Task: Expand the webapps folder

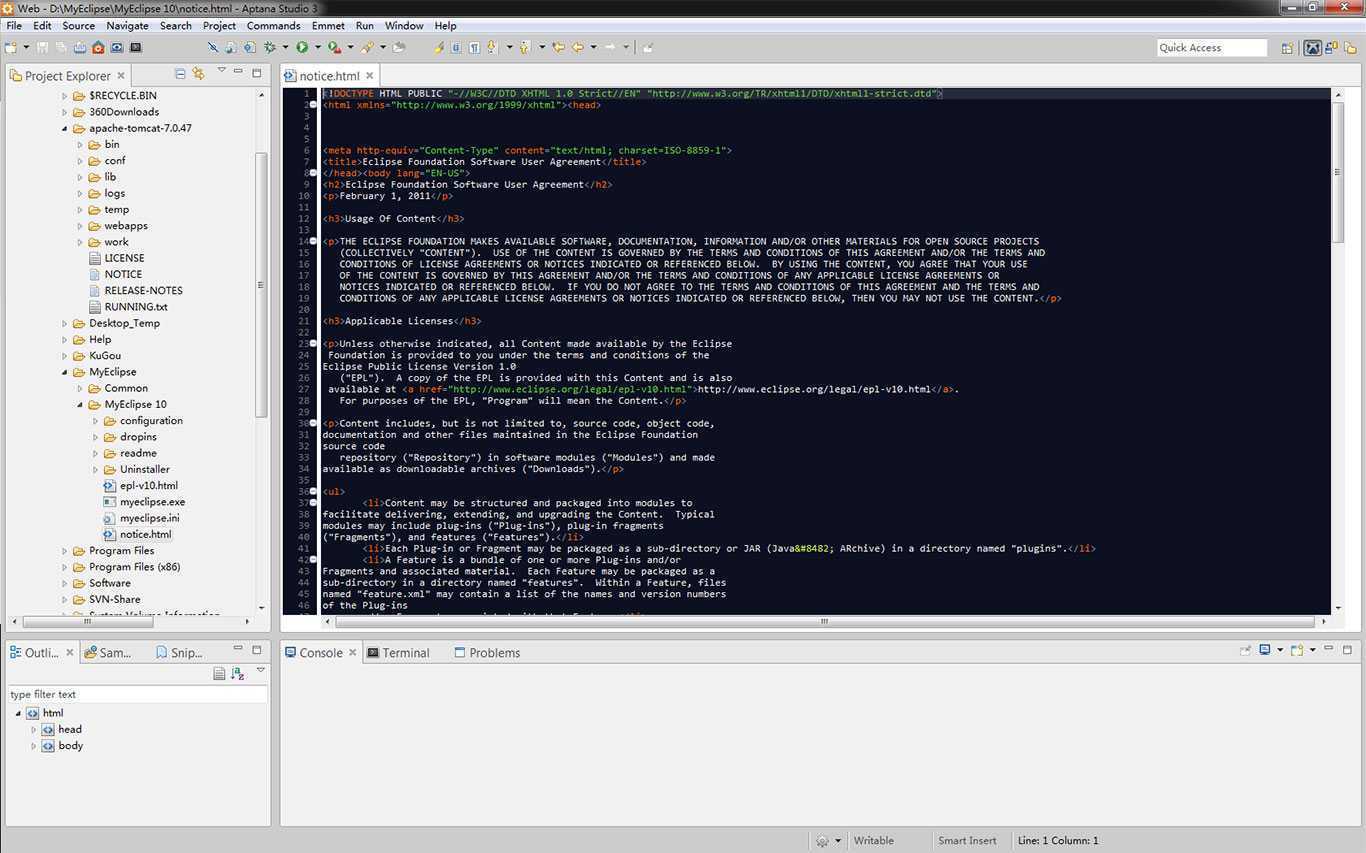Action: tap(81, 226)
